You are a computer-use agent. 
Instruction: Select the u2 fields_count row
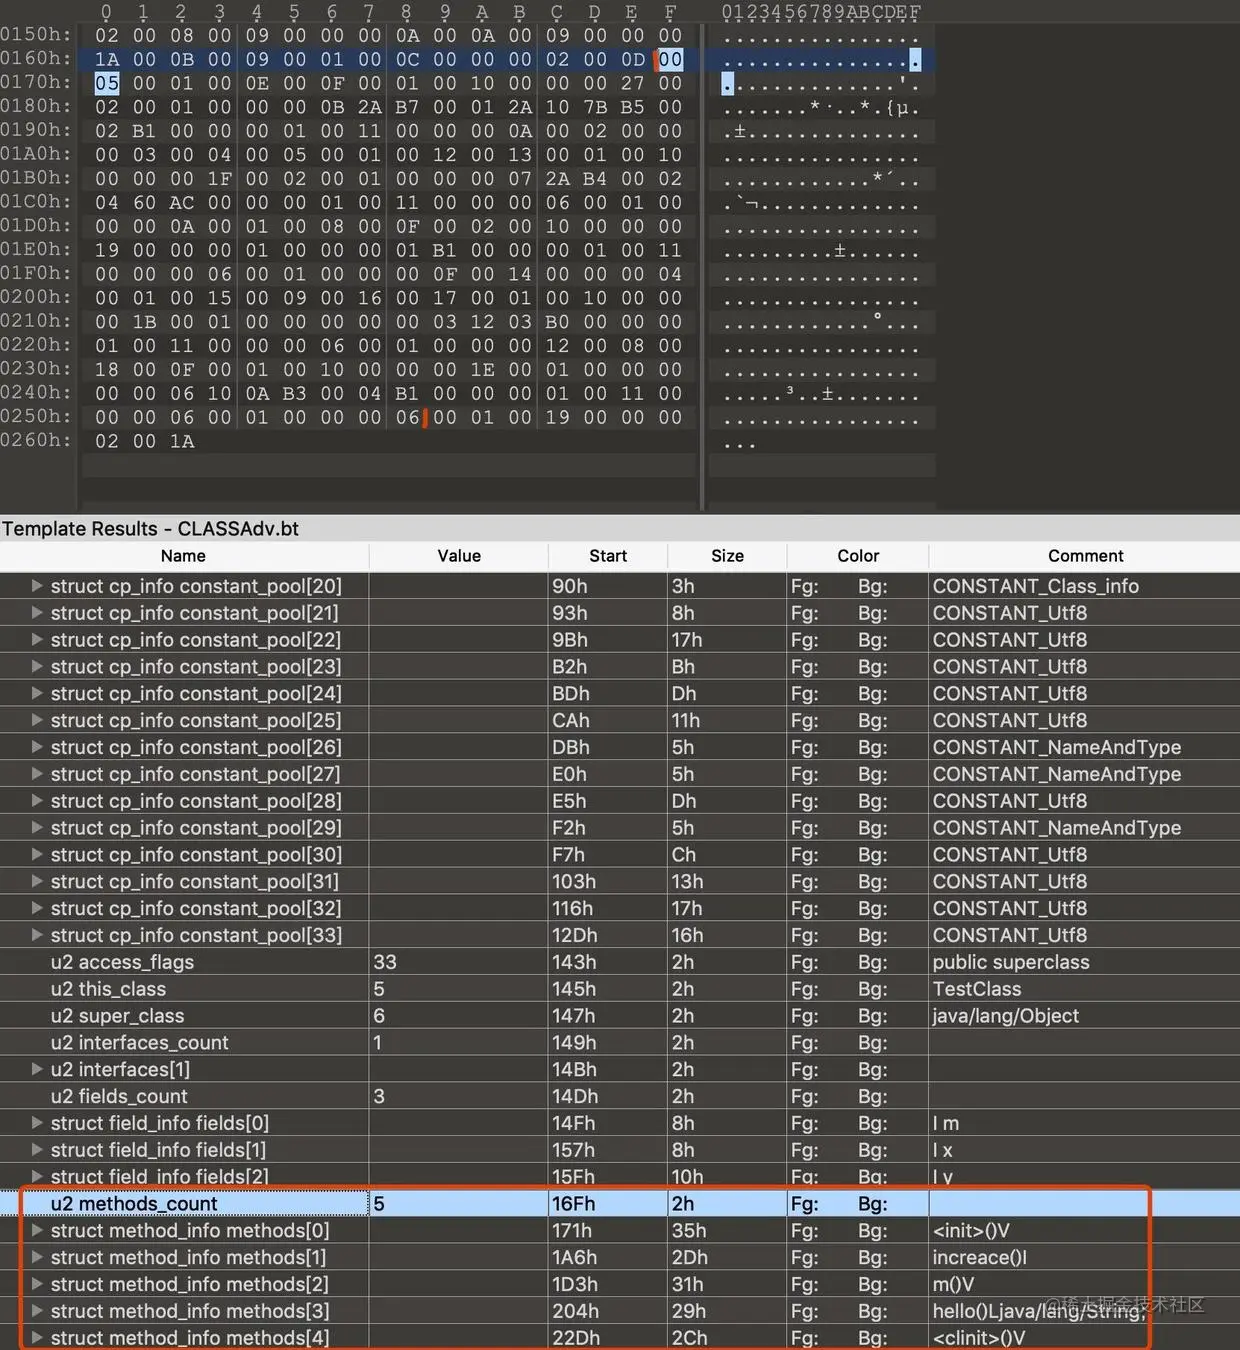[620, 1096]
